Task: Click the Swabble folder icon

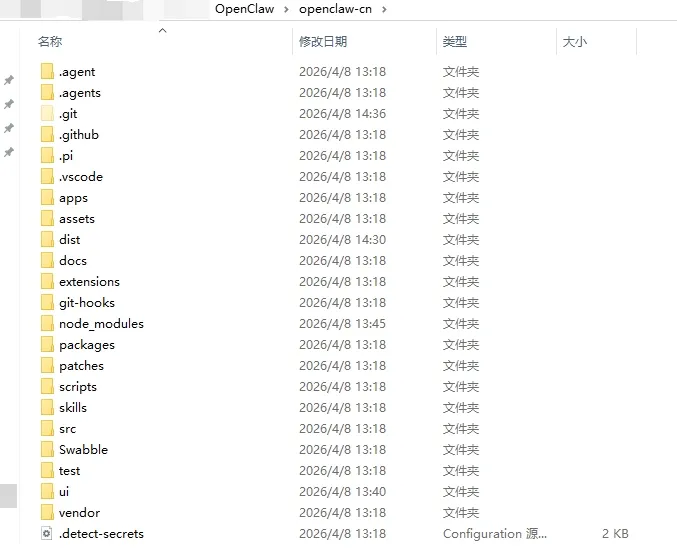Action: point(47,450)
